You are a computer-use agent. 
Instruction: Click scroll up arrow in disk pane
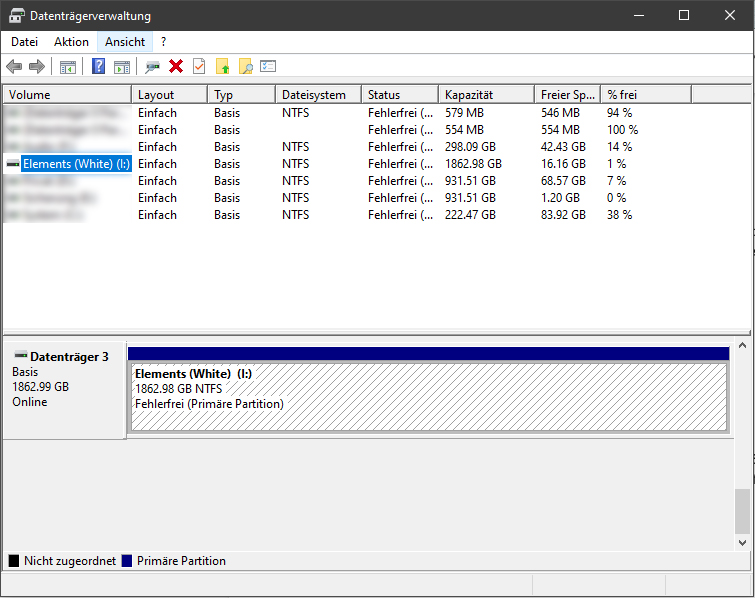click(742, 345)
